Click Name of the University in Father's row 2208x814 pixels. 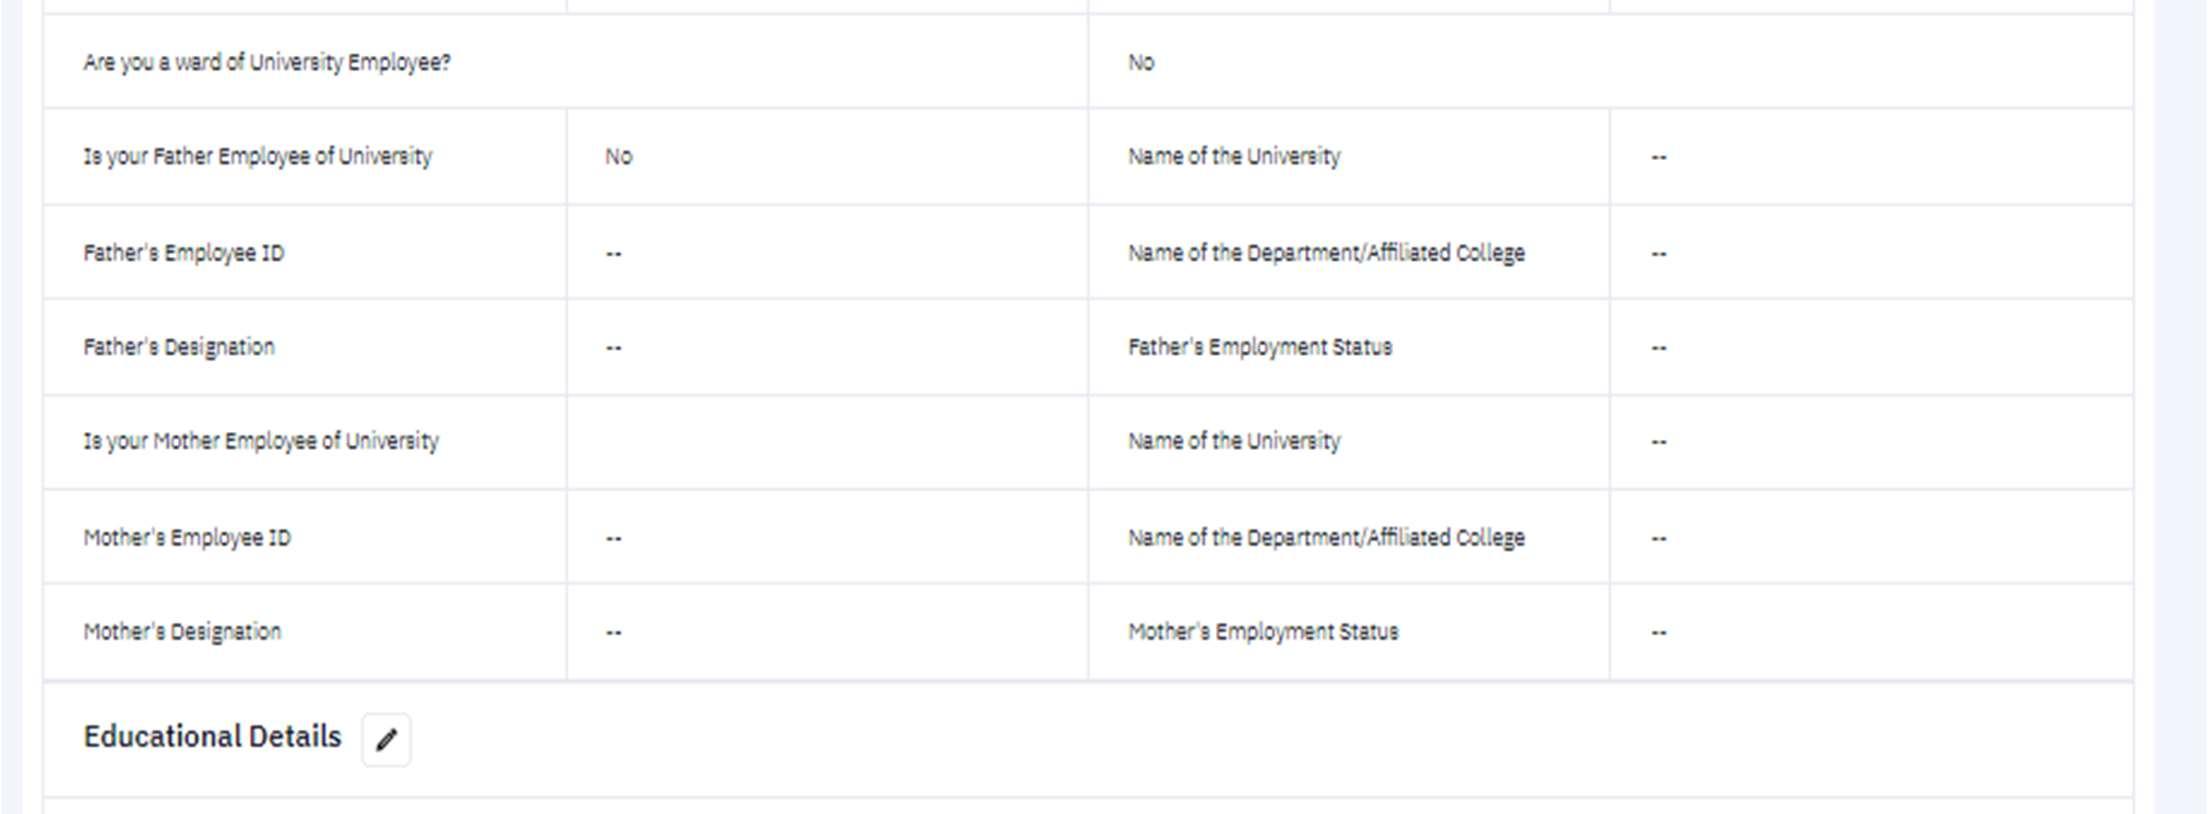click(1234, 156)
